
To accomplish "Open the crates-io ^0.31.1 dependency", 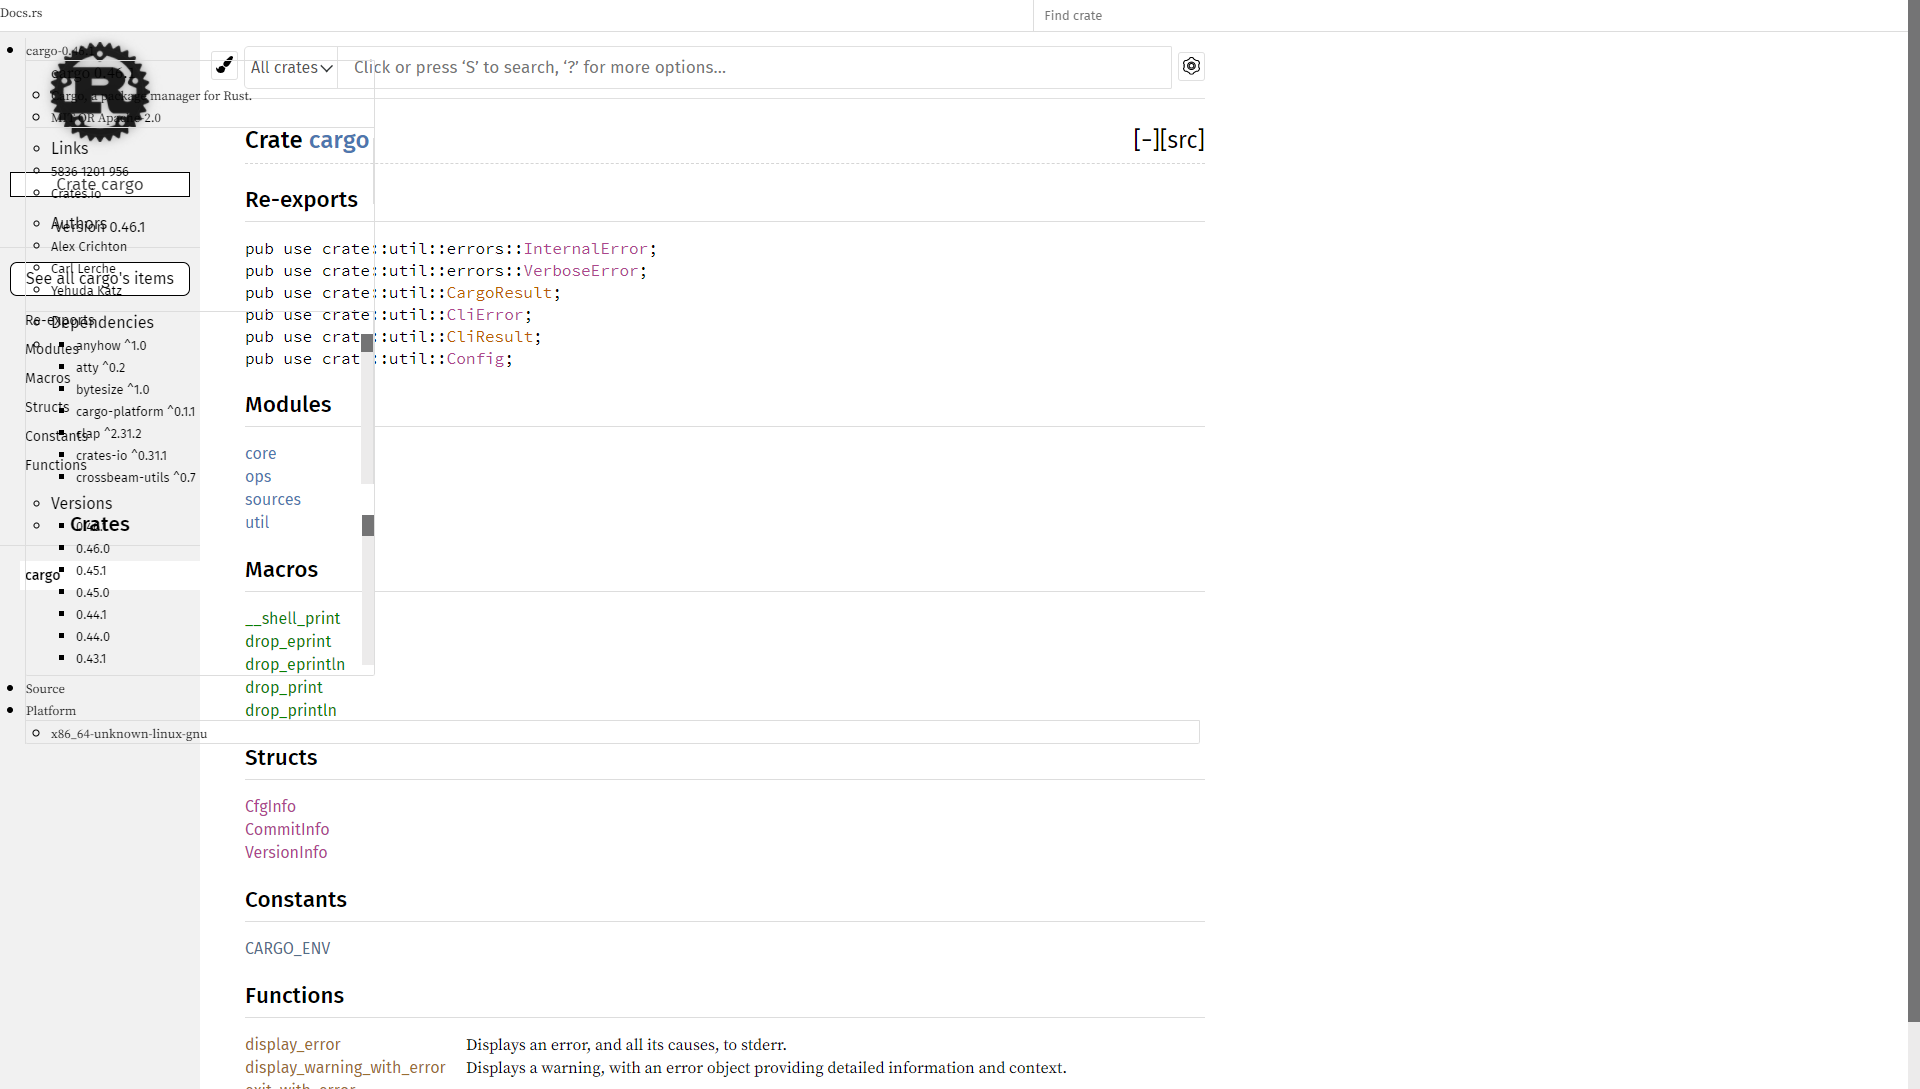I will [121, 456].
